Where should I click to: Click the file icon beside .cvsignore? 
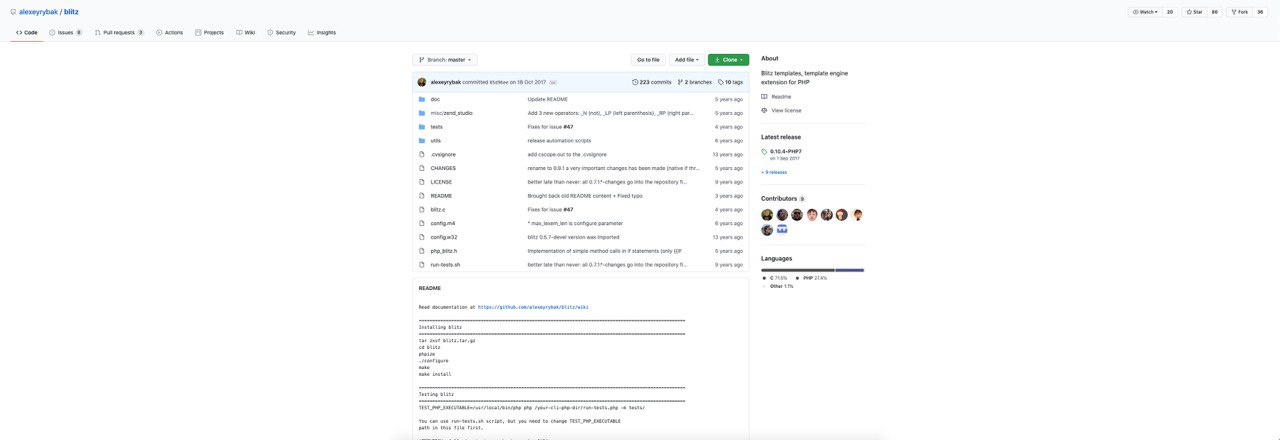click(x=422, y=154)
